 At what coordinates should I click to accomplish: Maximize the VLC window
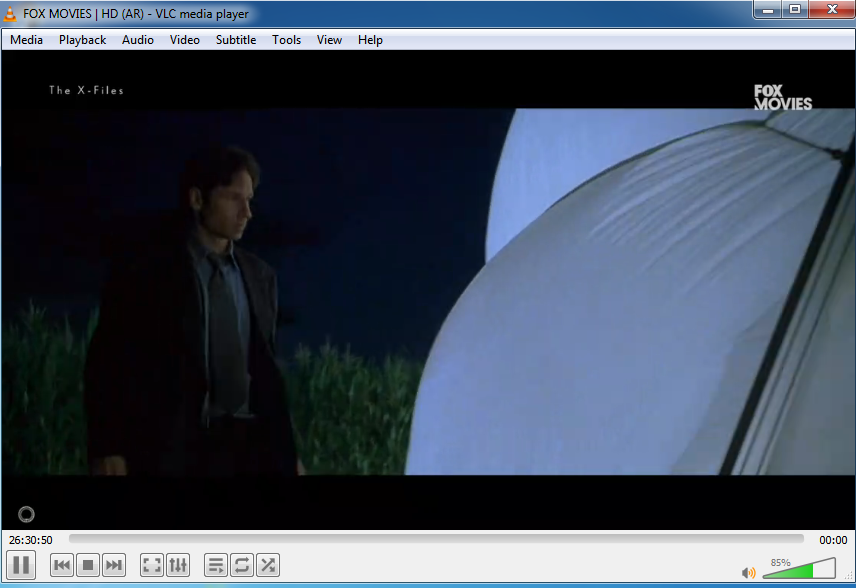click(x=795, y=9)
